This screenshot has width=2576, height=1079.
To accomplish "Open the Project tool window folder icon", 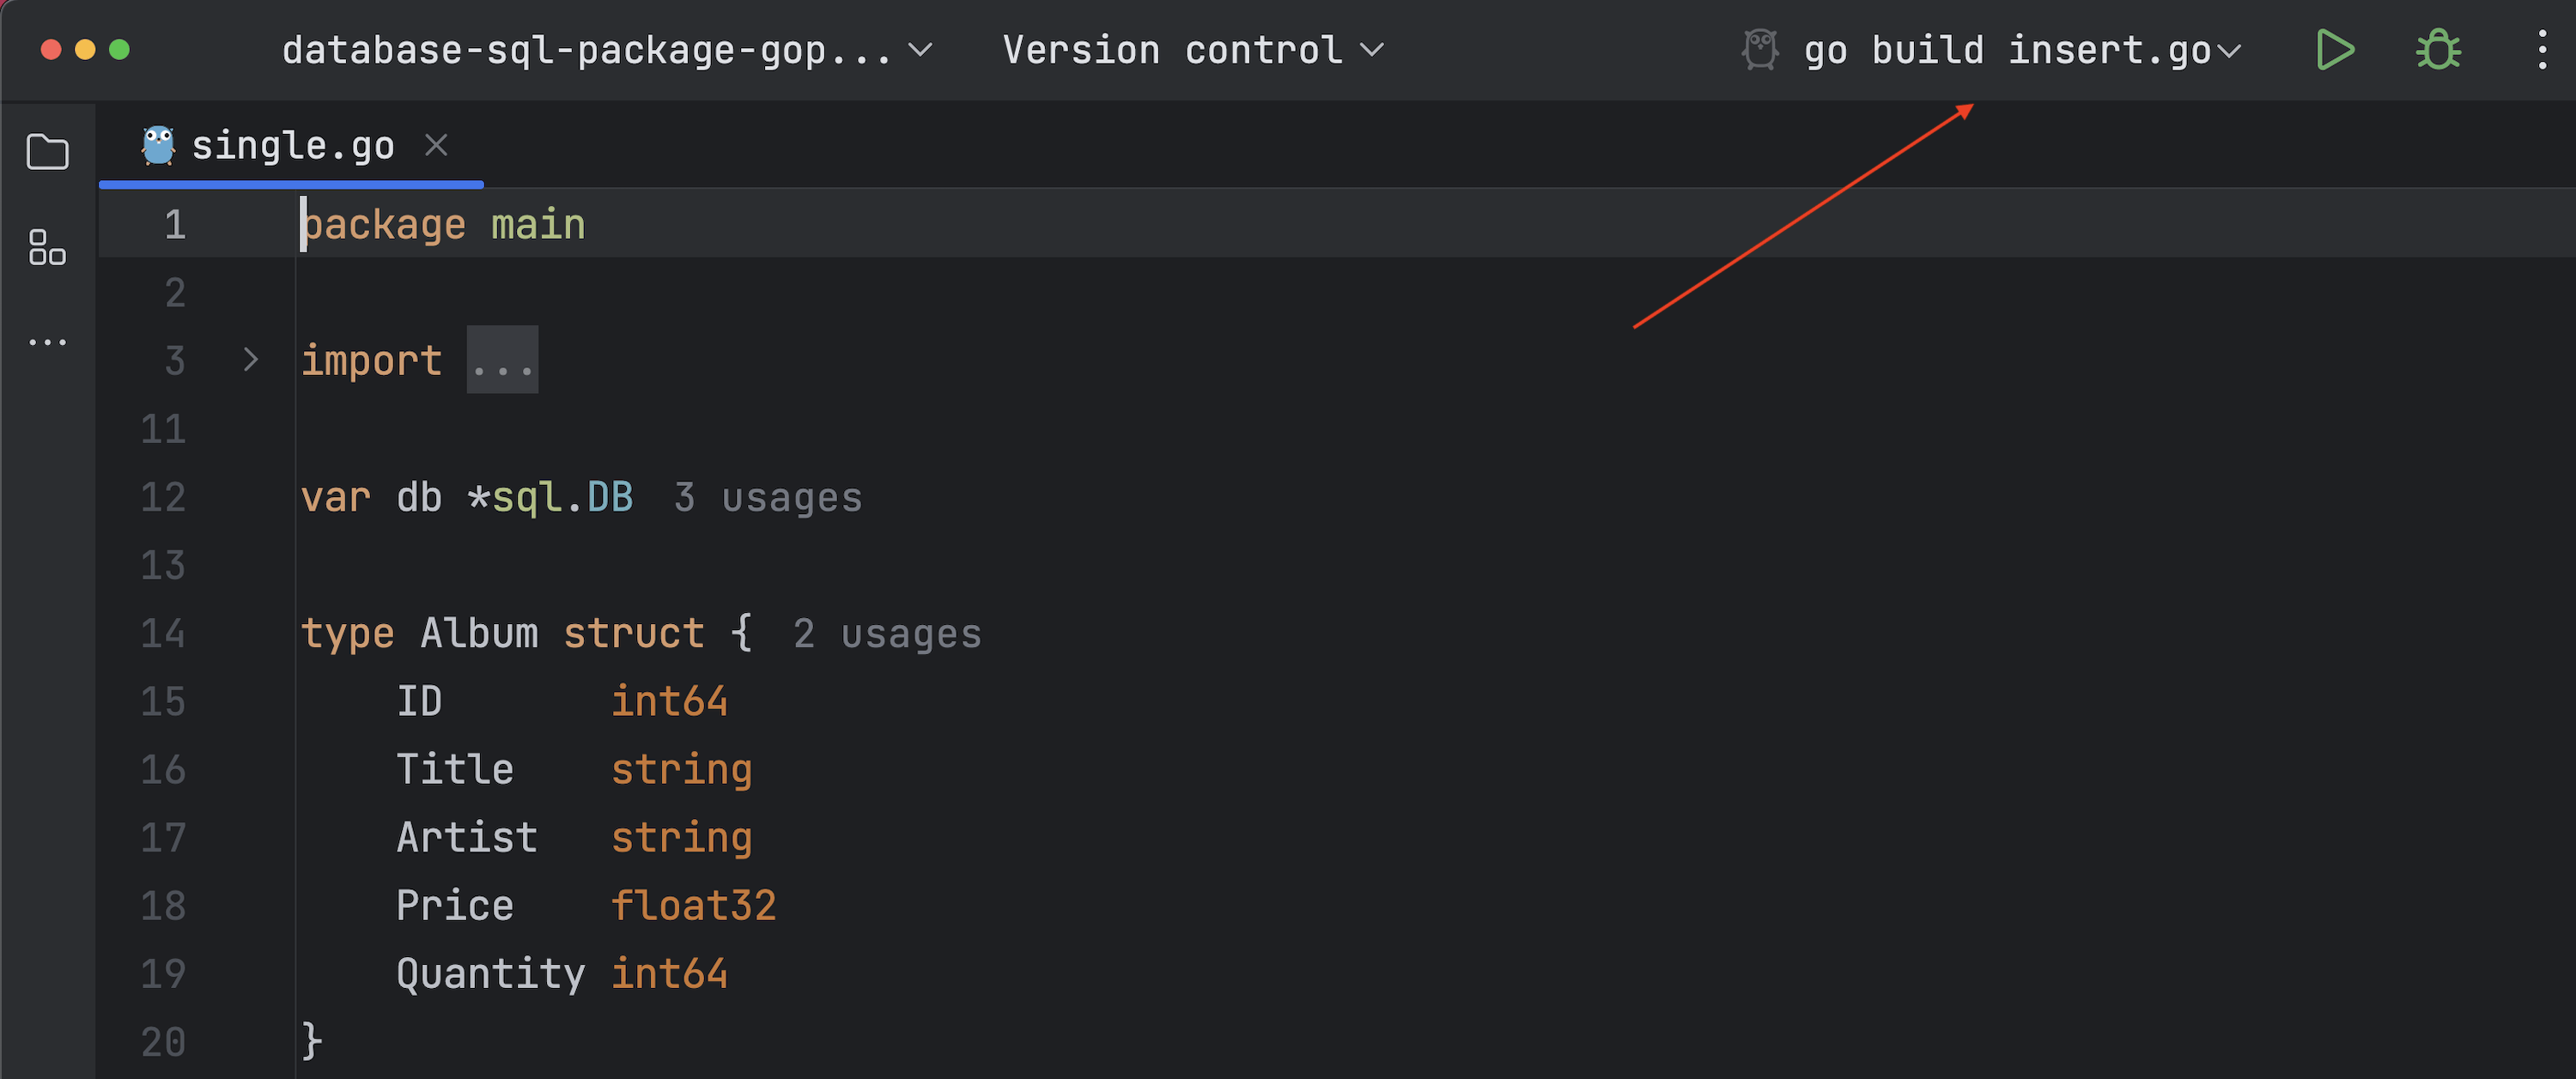I will click(x=47, y=152).
